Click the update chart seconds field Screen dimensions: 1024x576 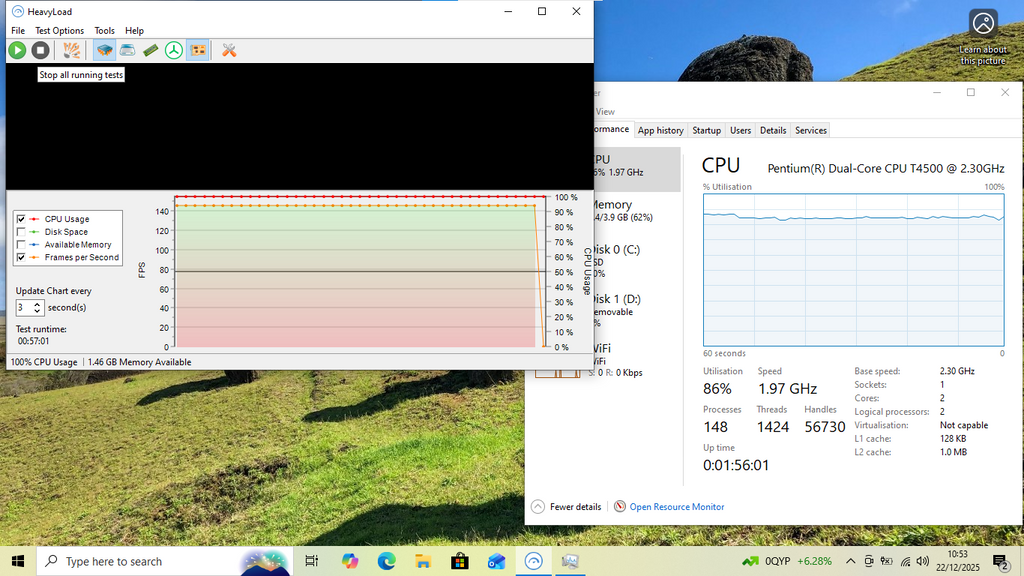[x=24, y=308]
